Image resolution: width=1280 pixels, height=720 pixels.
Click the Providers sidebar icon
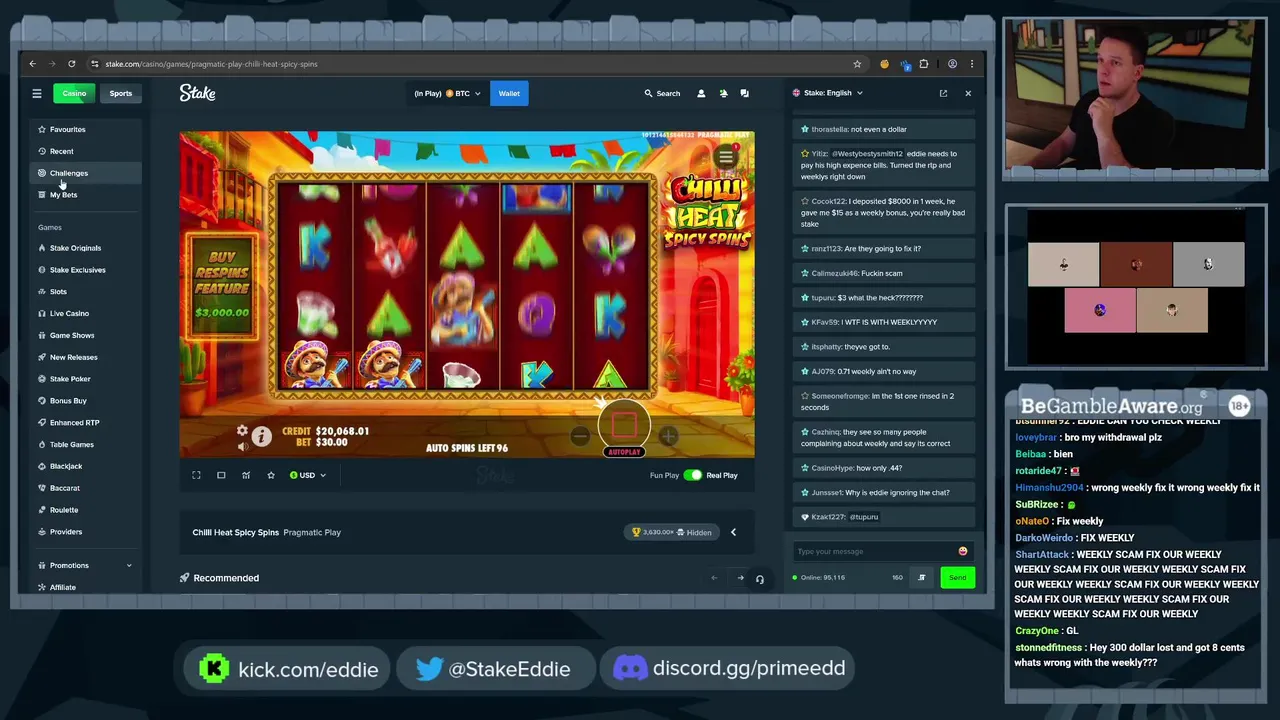(x=42, y=532)
